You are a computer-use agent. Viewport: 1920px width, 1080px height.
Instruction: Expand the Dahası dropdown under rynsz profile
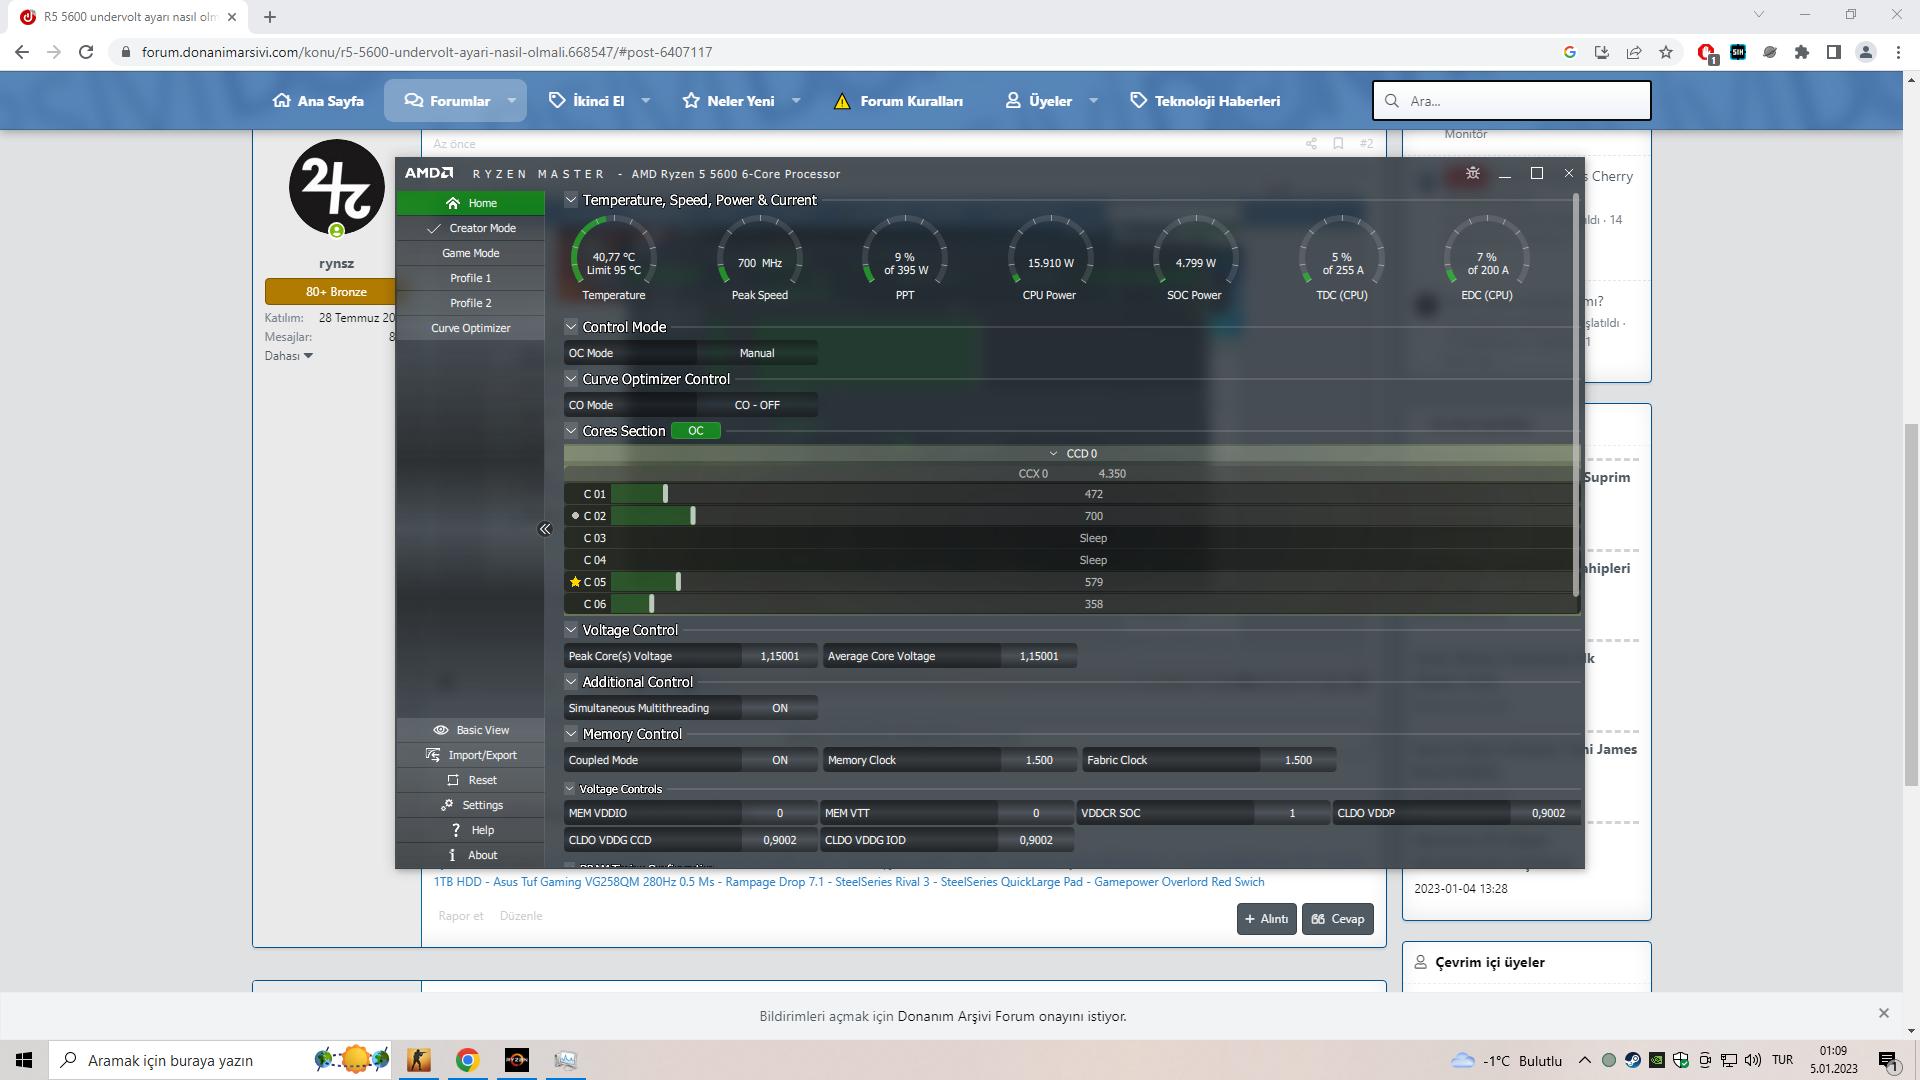click(289, 356)
